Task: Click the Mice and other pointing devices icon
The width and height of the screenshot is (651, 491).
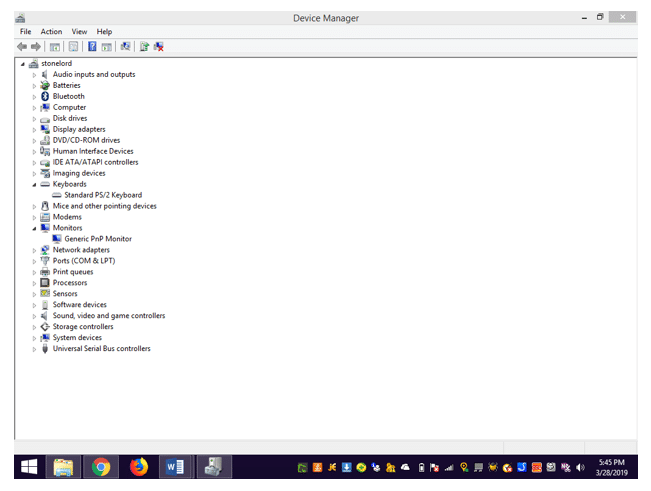Action: [45, 206]
